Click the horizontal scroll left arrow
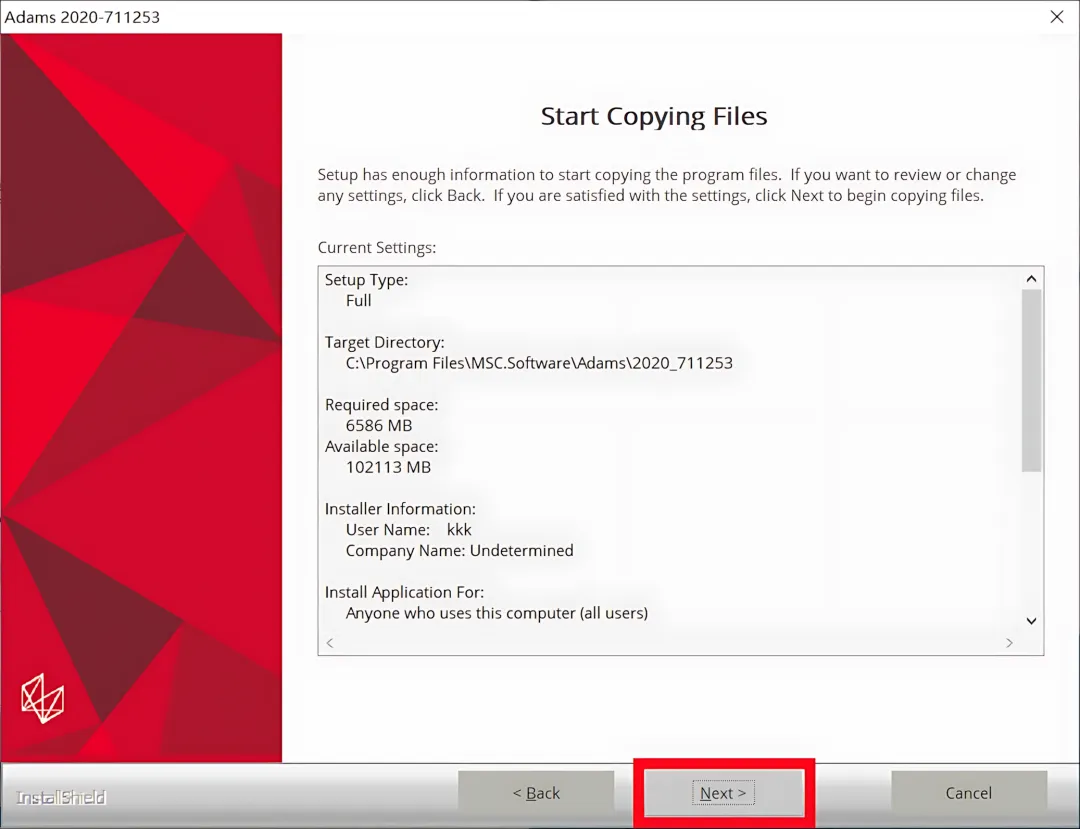The width and height of the screenshot is (1080, 829). (330, 643)
